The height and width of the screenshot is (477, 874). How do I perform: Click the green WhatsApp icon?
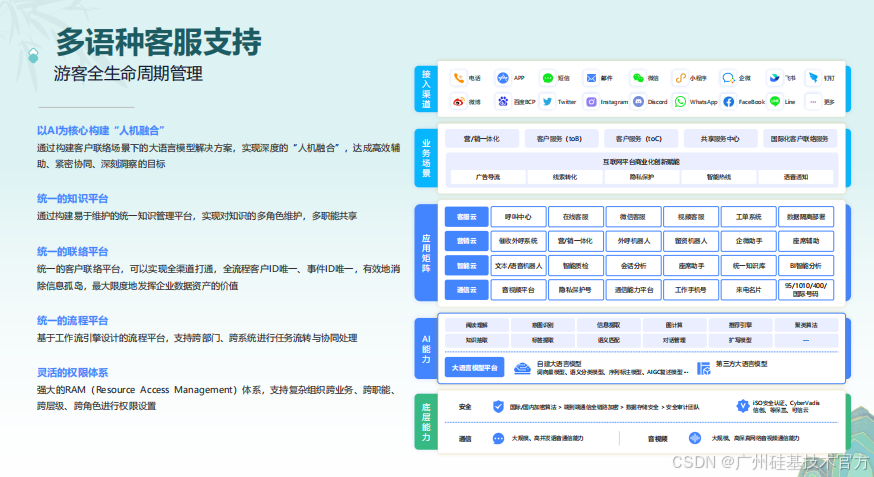click(x=680, y=102)
